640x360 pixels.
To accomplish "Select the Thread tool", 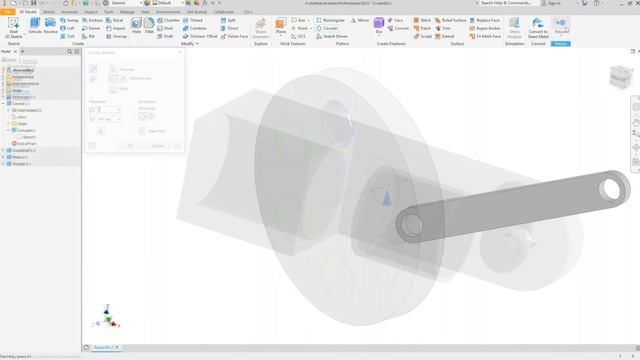I will [x=193, y=20].
